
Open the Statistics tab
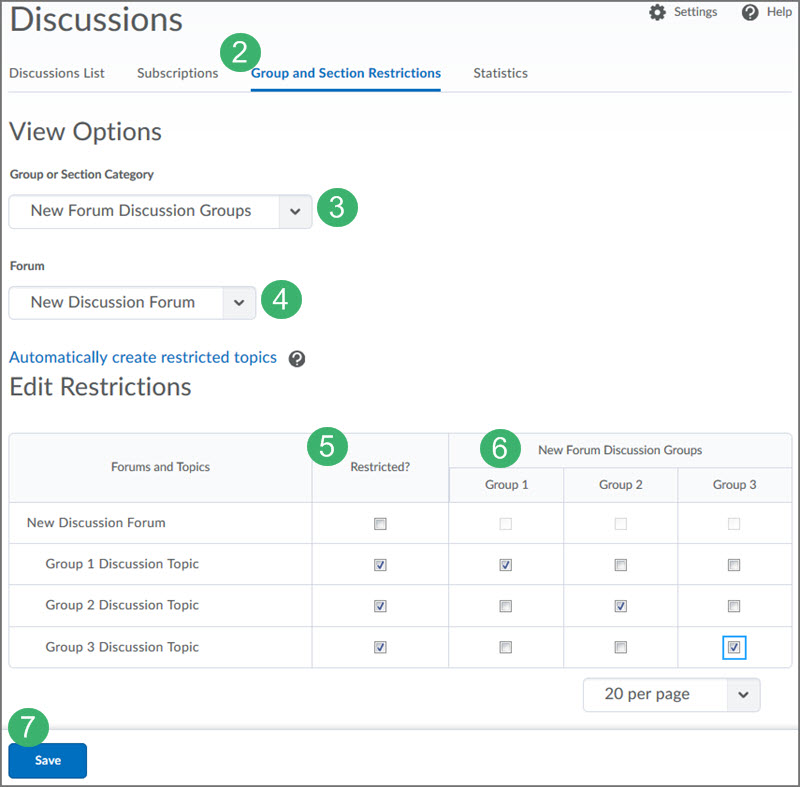pyautogui.click(x=501, y=73)
